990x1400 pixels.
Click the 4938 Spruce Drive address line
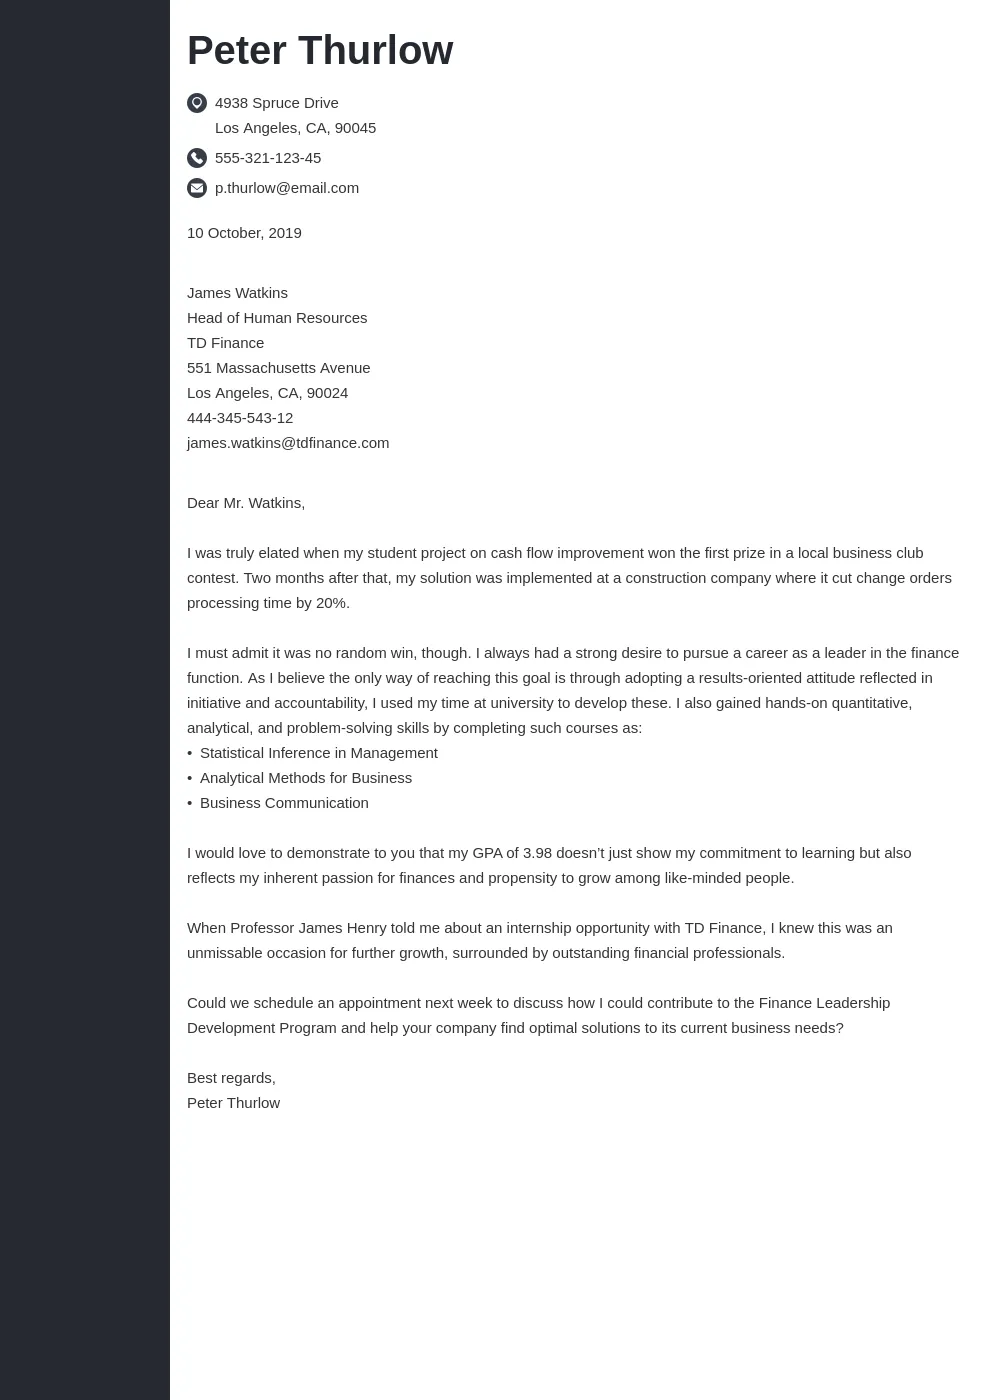[277, 103]
